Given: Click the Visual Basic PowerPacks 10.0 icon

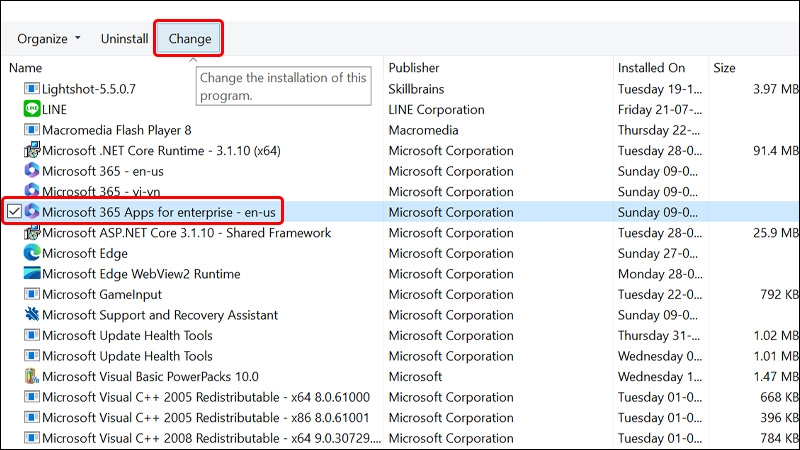Looking at the screenshot, I should [x=32, y=376].
